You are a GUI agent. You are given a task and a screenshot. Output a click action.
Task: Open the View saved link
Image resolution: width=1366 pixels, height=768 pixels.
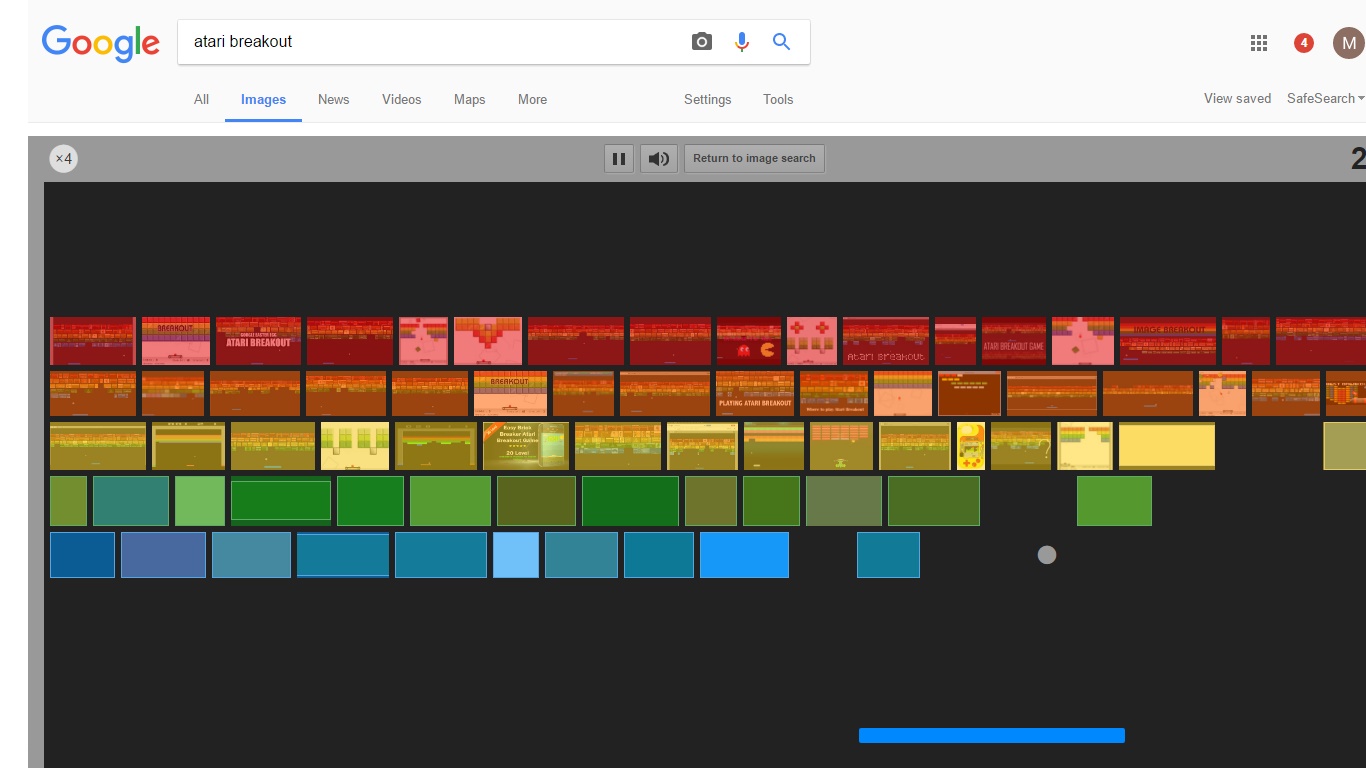point(1237,98)
